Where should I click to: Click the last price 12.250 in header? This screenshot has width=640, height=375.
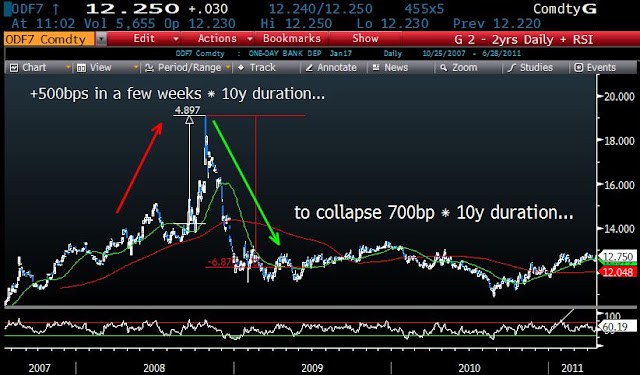tap(133, 9)
